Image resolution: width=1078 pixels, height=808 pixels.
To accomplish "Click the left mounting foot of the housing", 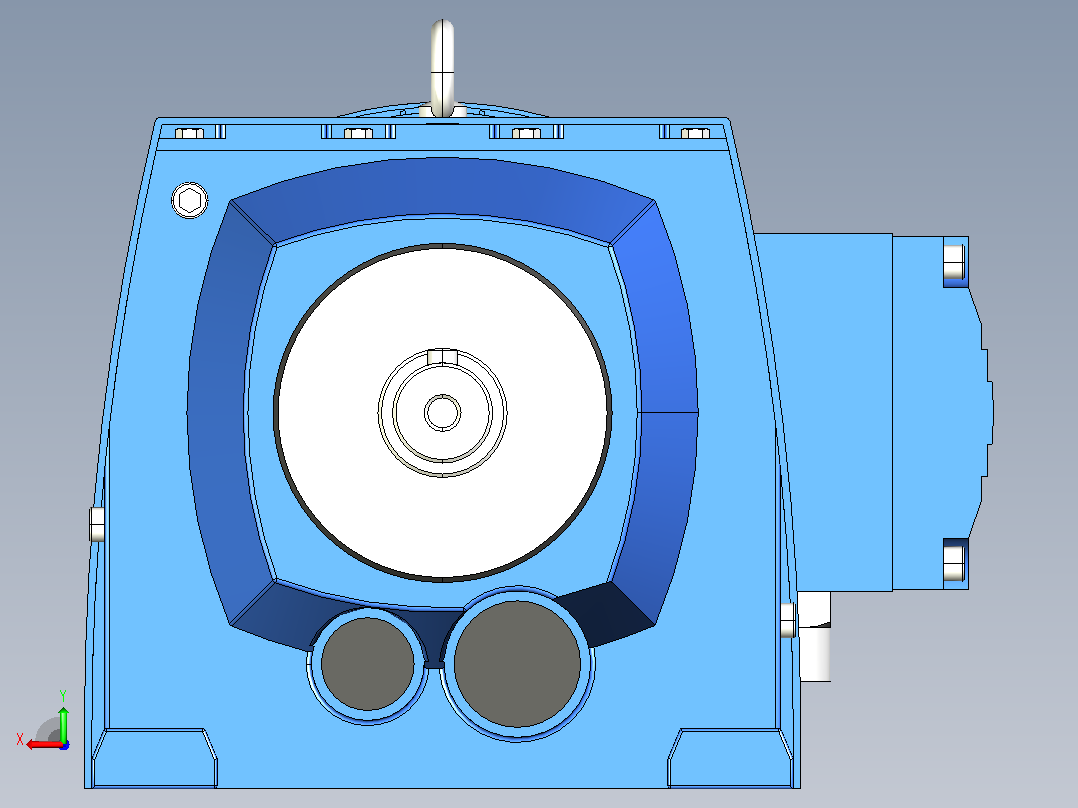I will (x=155, y=758).
